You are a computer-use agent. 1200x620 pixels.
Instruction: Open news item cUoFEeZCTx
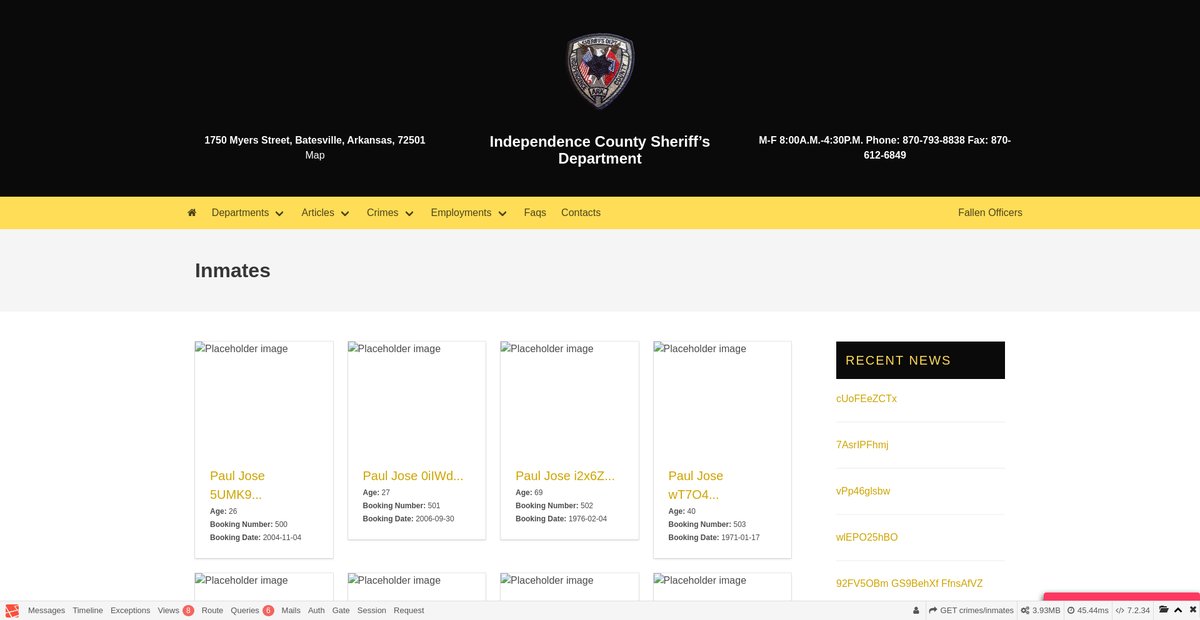point(866,398)
